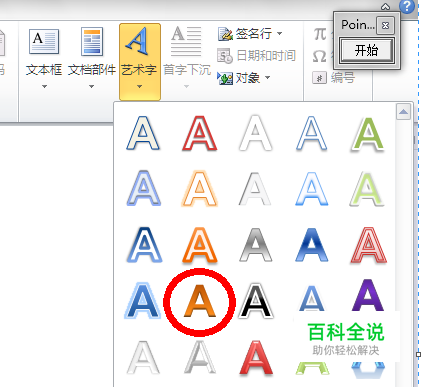Viewport: 425px width, 387px height.
Task: Choose silver beveled WordArt in fifth row
Action: [x=199, y=357]
